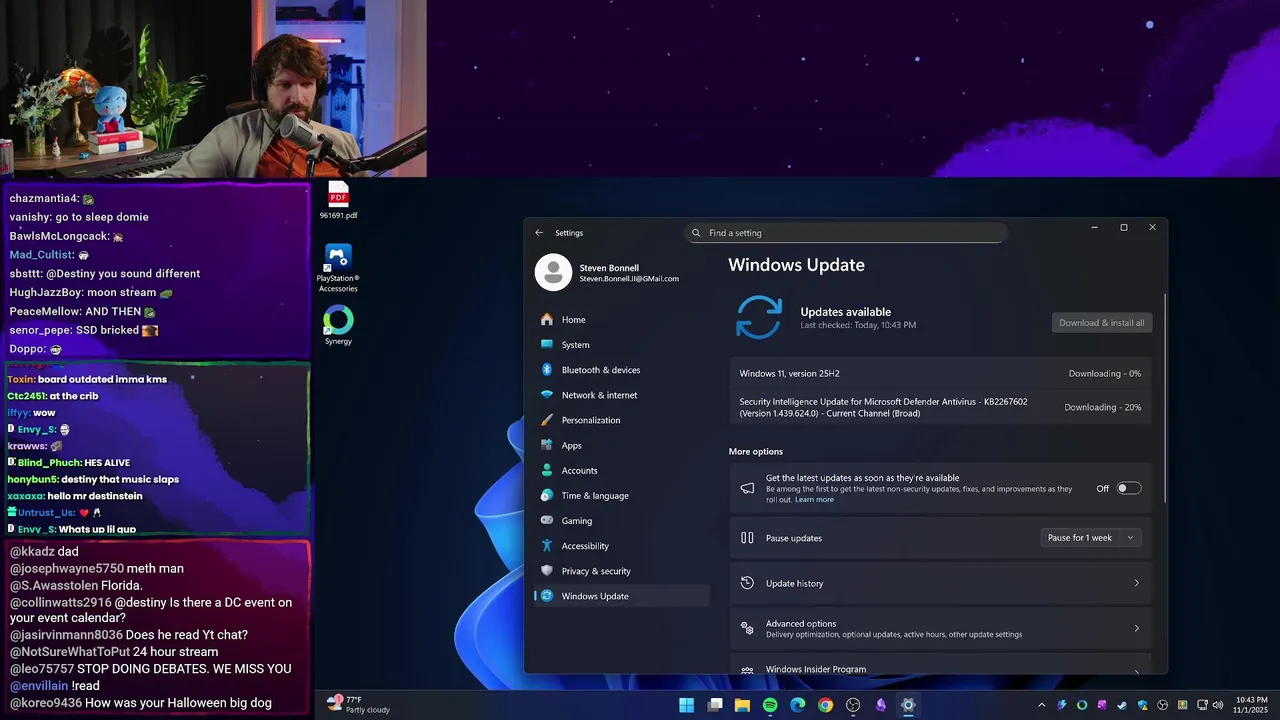The image size is (1280, 720).
Task: Show hidden tray icons chevron
Action: (1042, 705)
